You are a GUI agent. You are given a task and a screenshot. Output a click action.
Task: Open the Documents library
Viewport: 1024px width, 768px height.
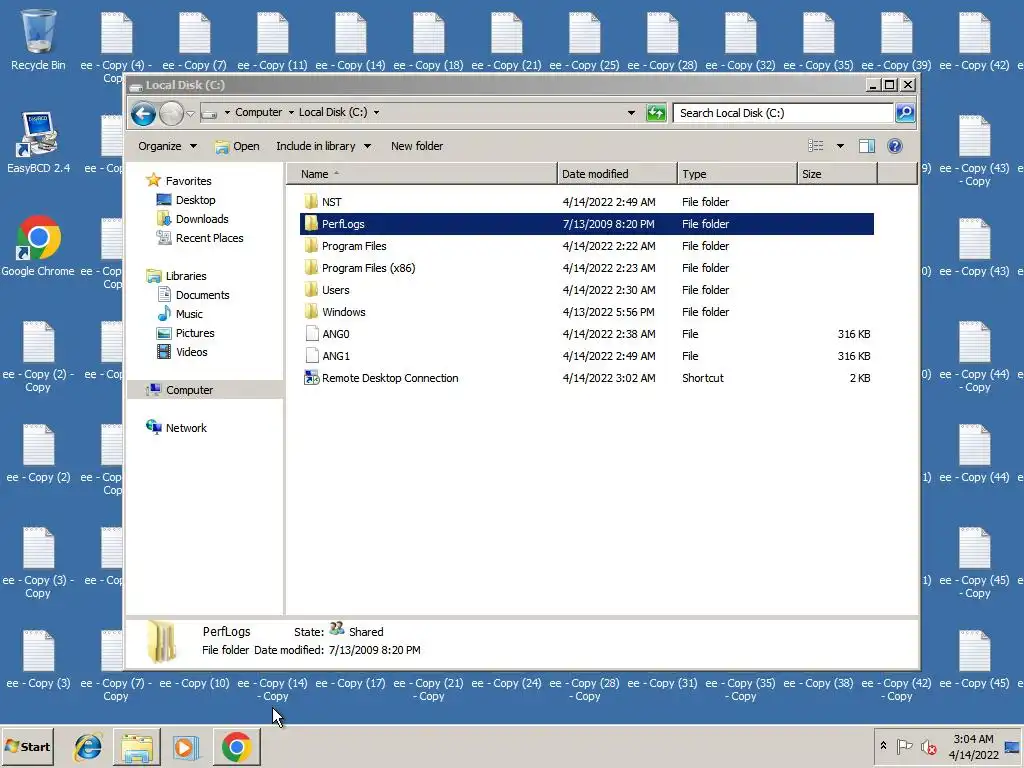202,295
